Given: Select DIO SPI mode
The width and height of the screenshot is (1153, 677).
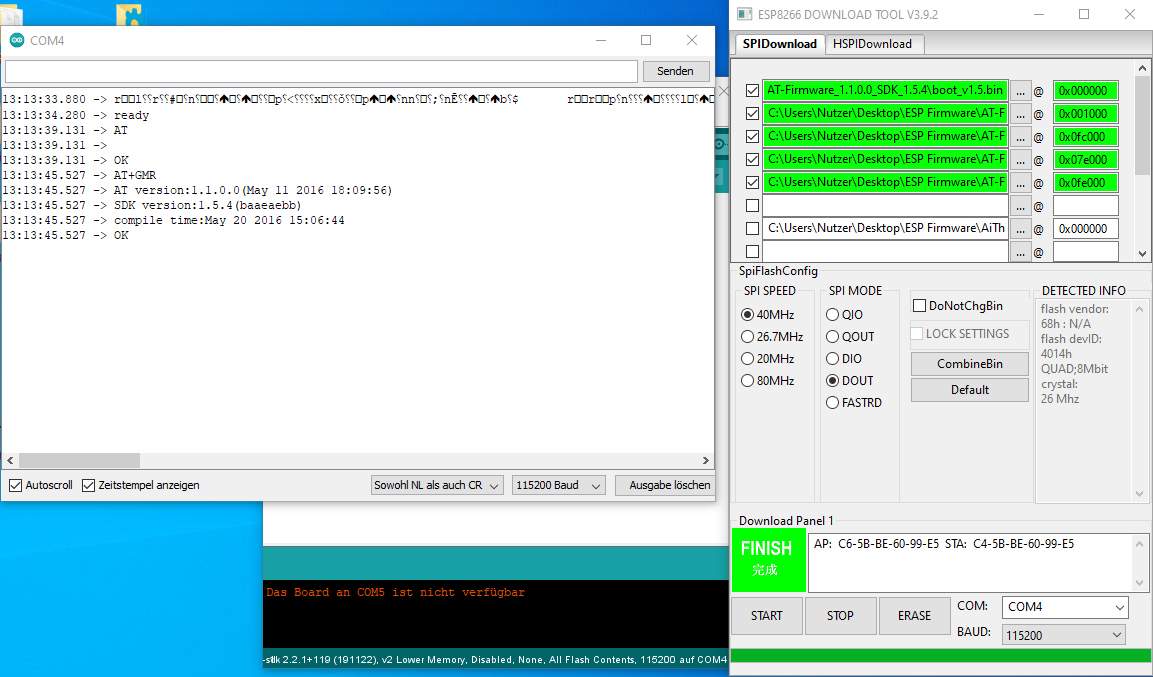Looking at the screenshot, I should click(x=832, y=359).
